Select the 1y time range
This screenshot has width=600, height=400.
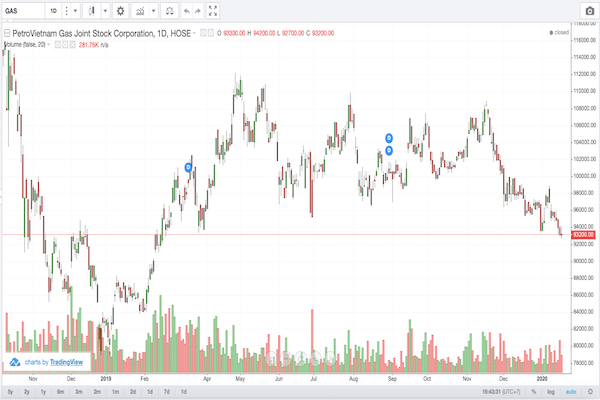point(43,392)
